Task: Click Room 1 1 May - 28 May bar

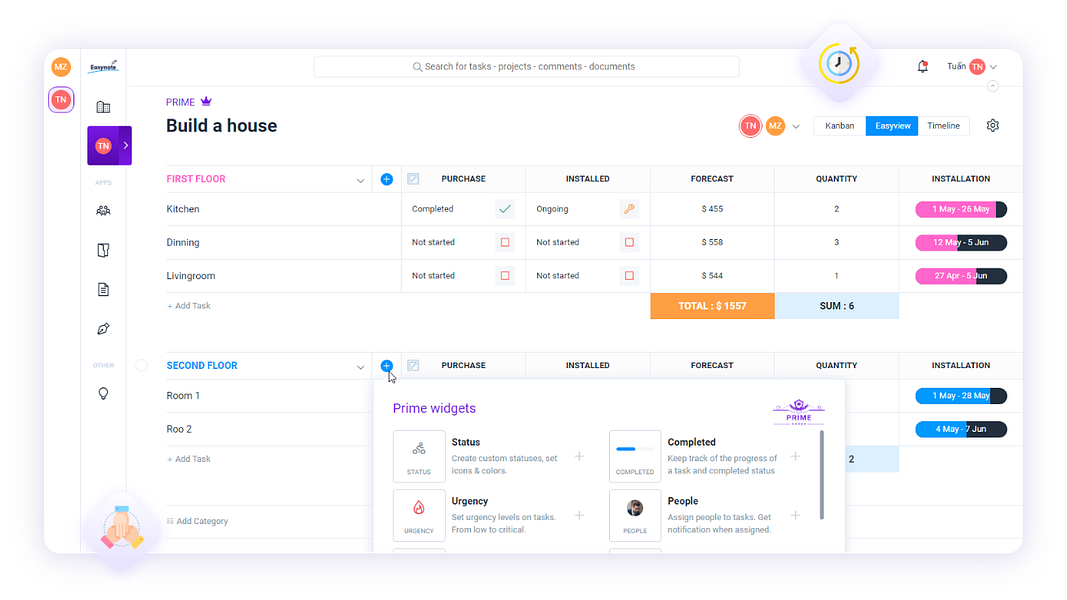Action: click(x=961, y=395)
